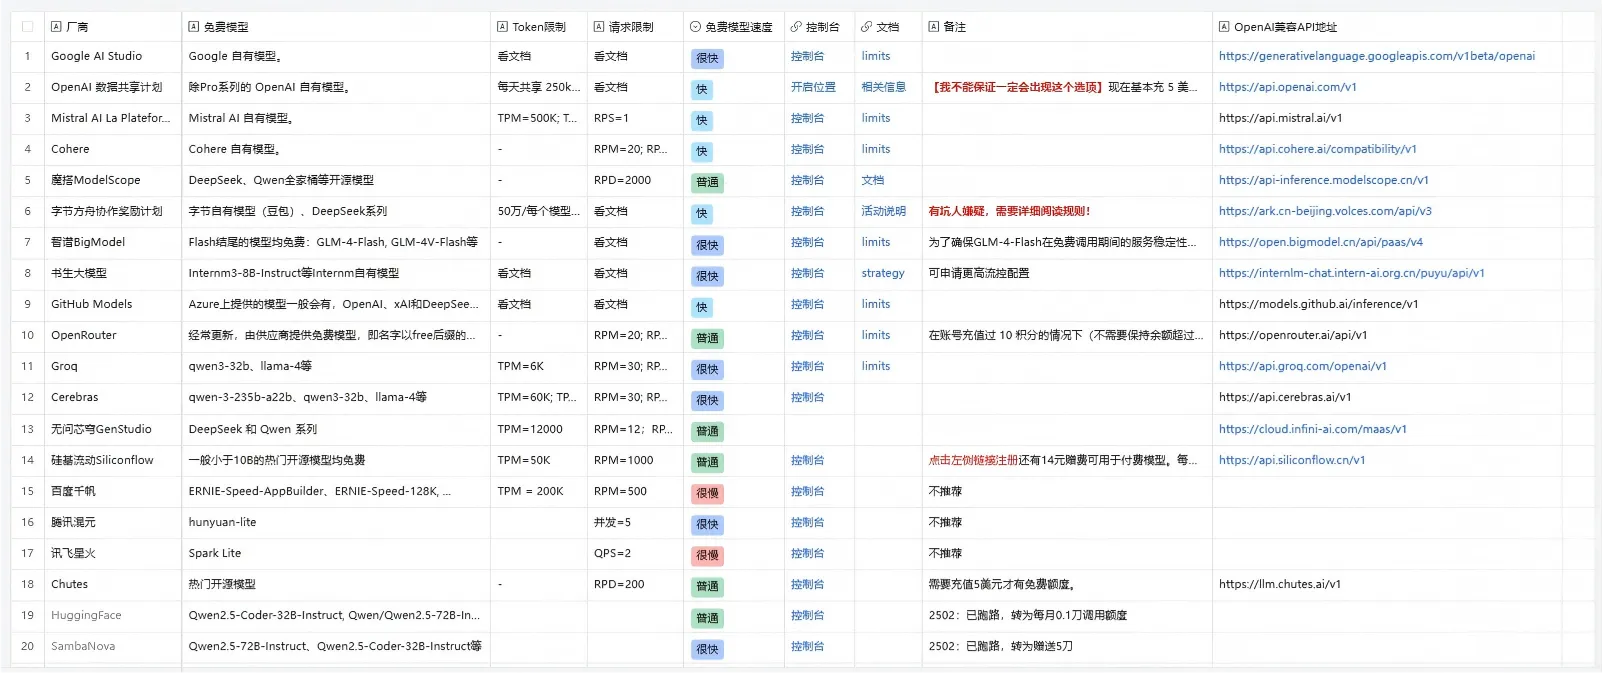
Task: Open the open.bigmodel.cn API URL
Action: [1320, 243]
